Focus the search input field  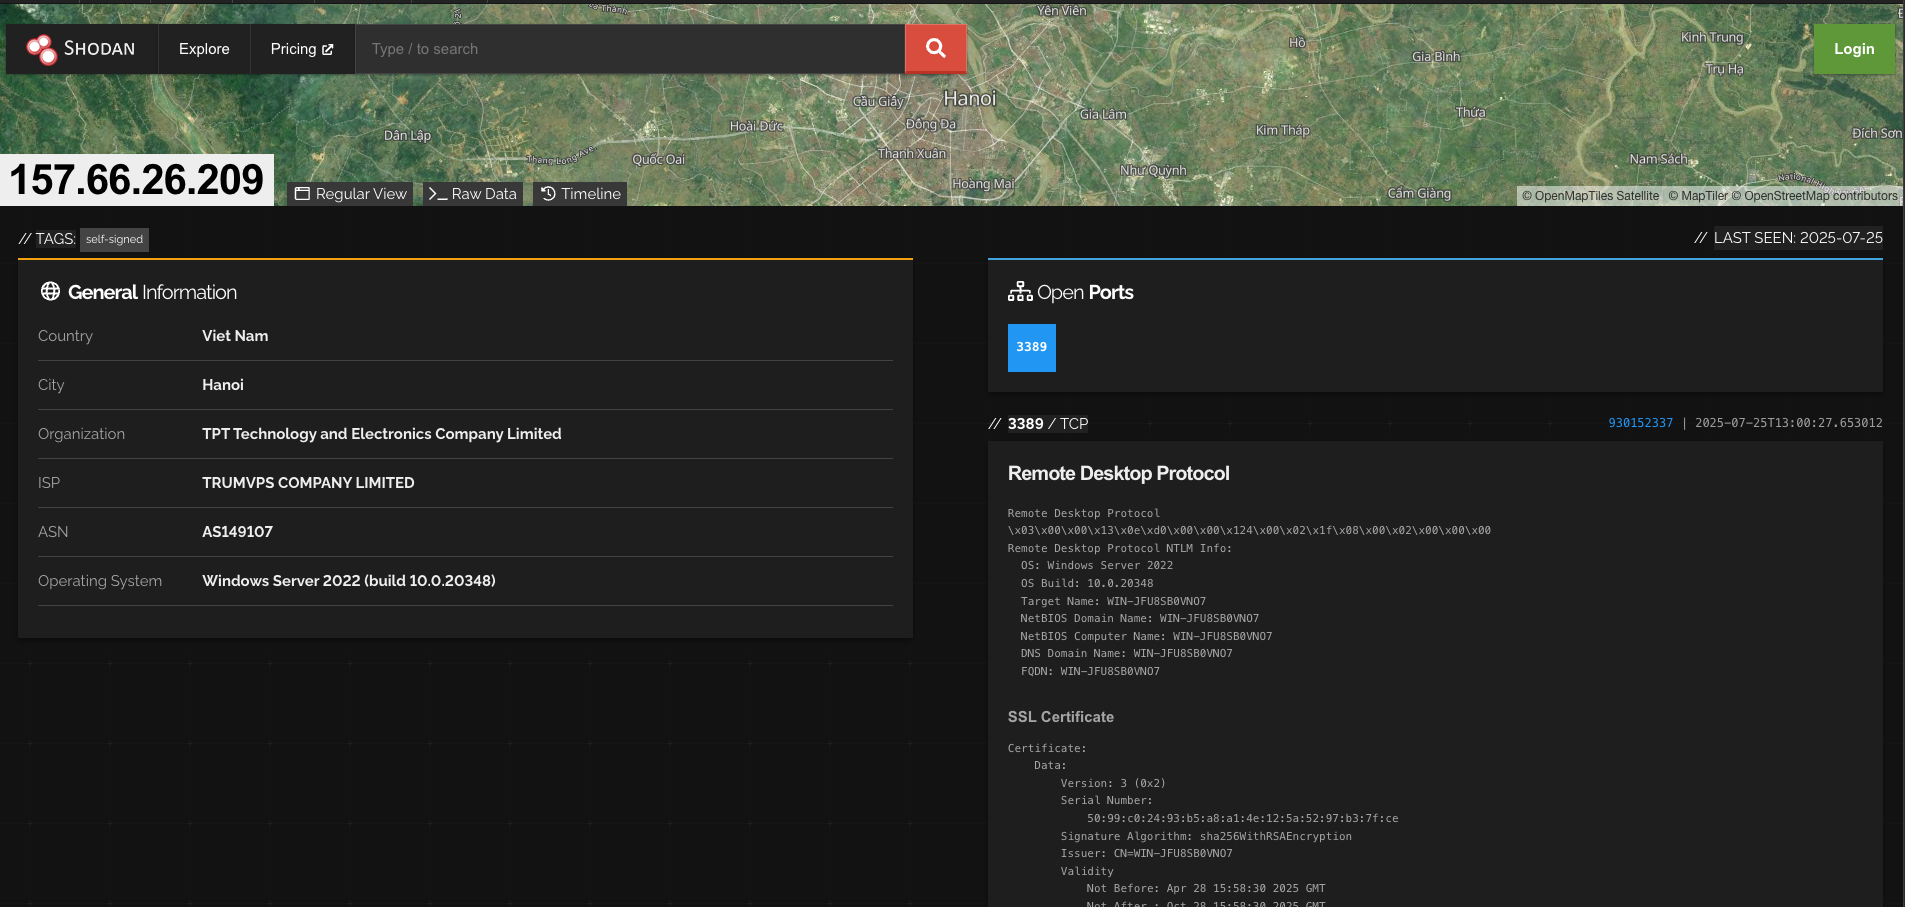coord(630,49)
